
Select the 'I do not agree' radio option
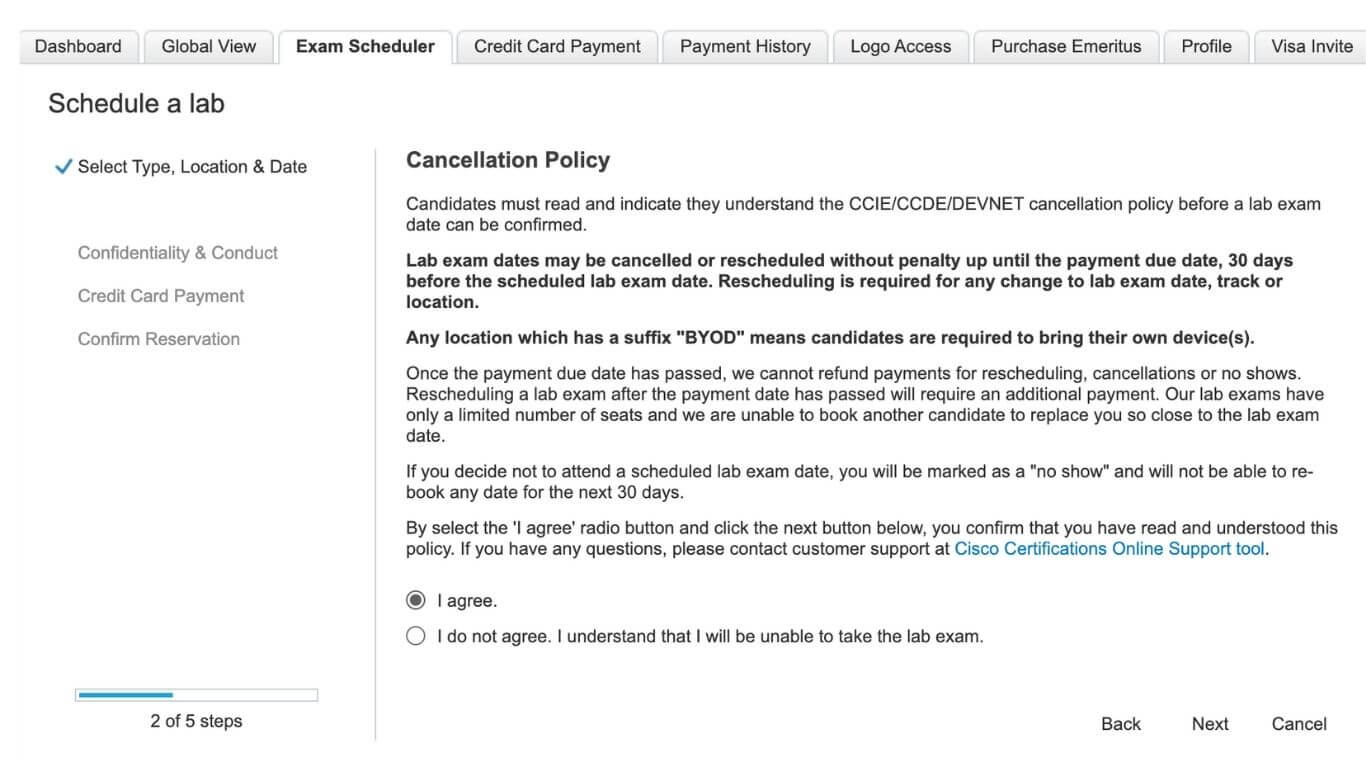[x=416, y=636]
